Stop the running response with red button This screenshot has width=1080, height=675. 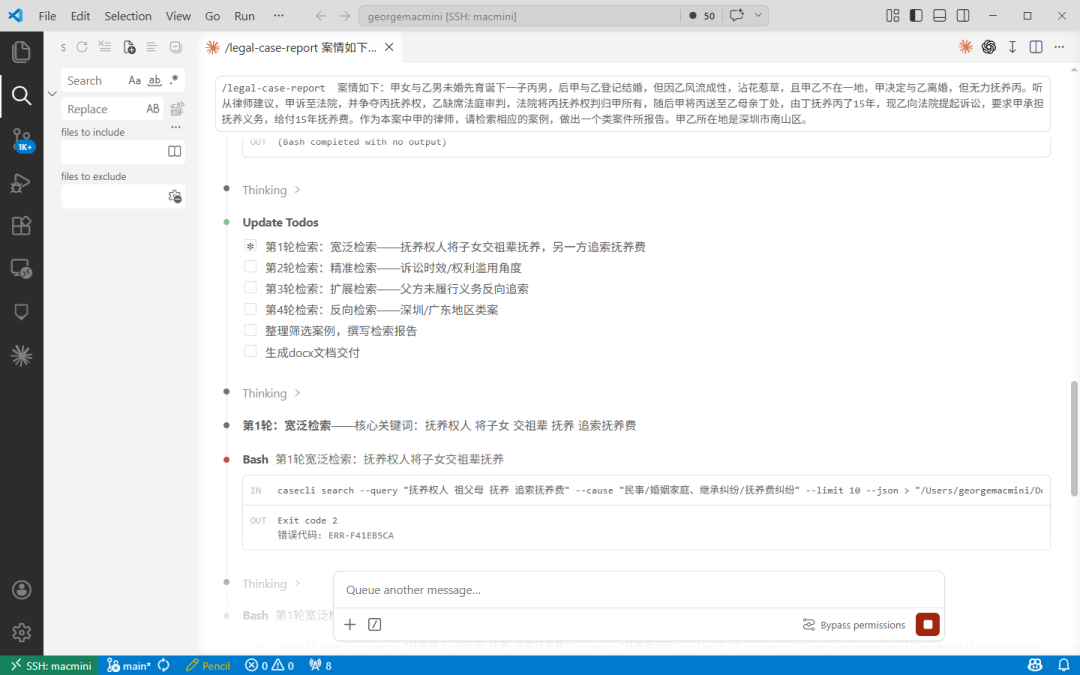pos(928,624)
